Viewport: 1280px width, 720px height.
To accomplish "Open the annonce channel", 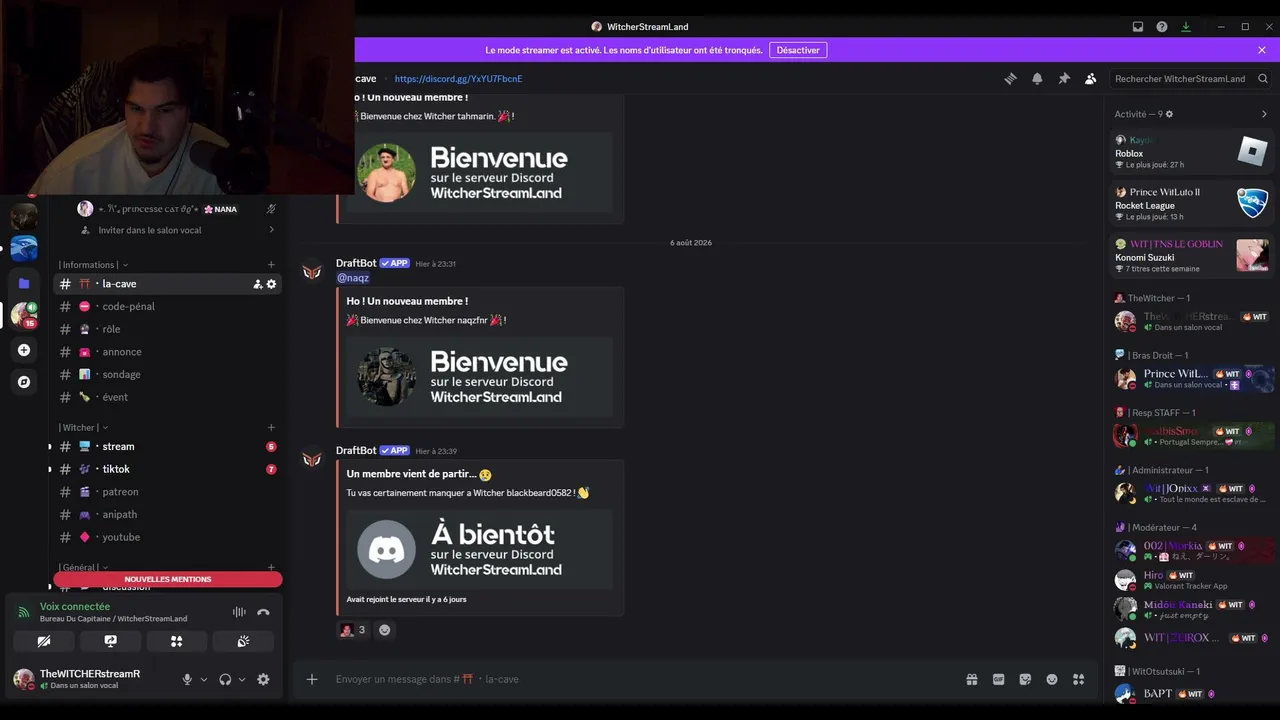I will tap(167, 352).
